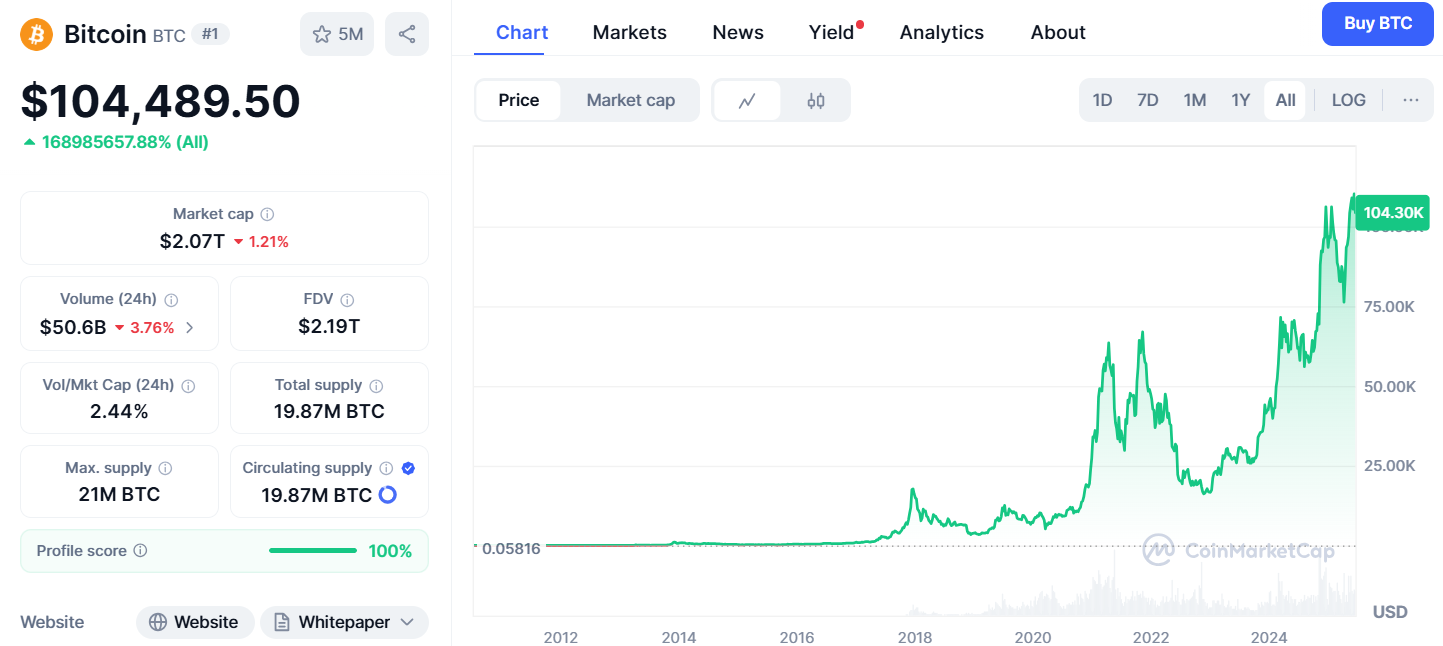
Task: Click Vol/Mkt Cap value 2.44%
Action: [x=119, y=412]
